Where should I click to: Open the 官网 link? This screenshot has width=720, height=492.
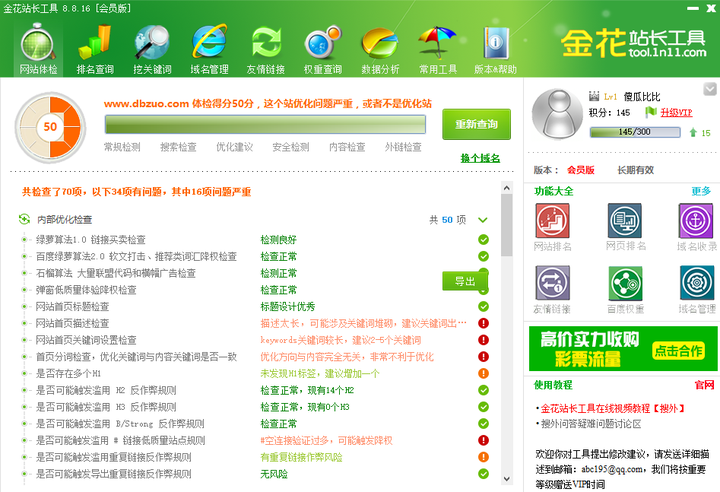coord(705,385)
